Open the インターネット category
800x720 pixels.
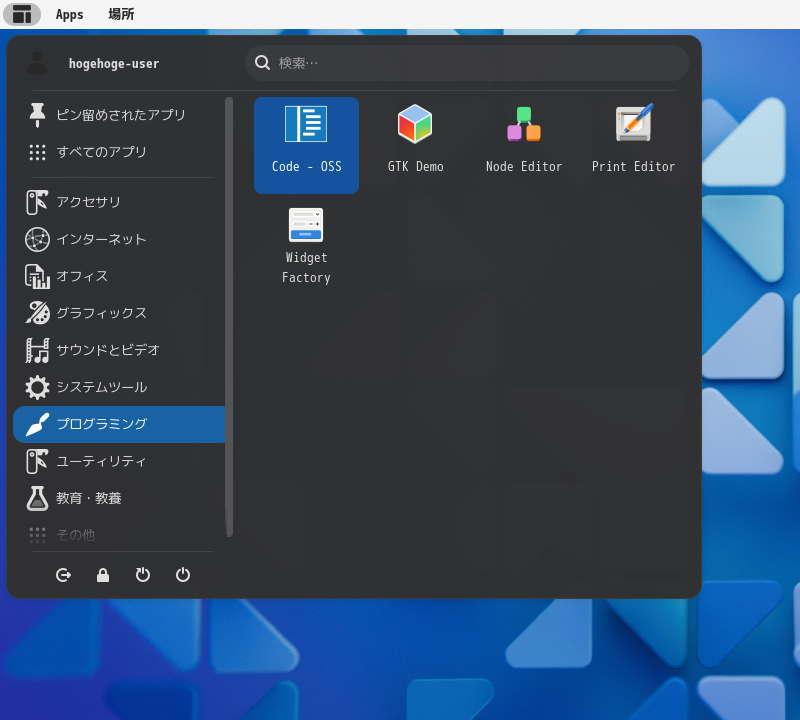tap(119, 239)
